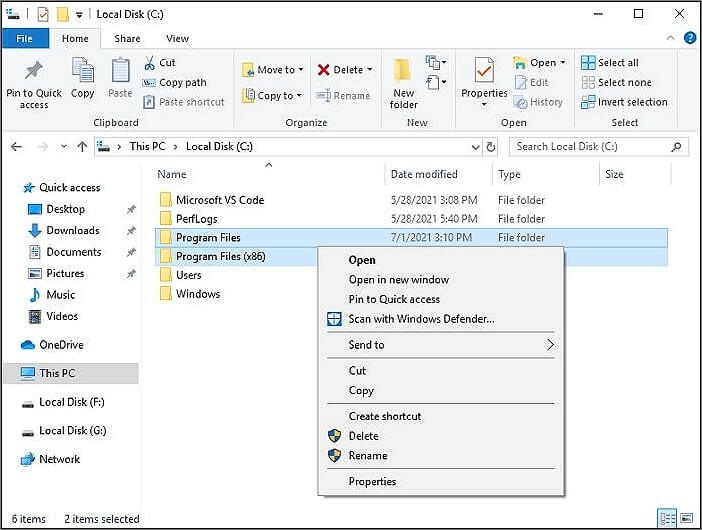Screen dimensions: 702x530
Task: Select Rename in the context menu
Action: pos(367,456)
